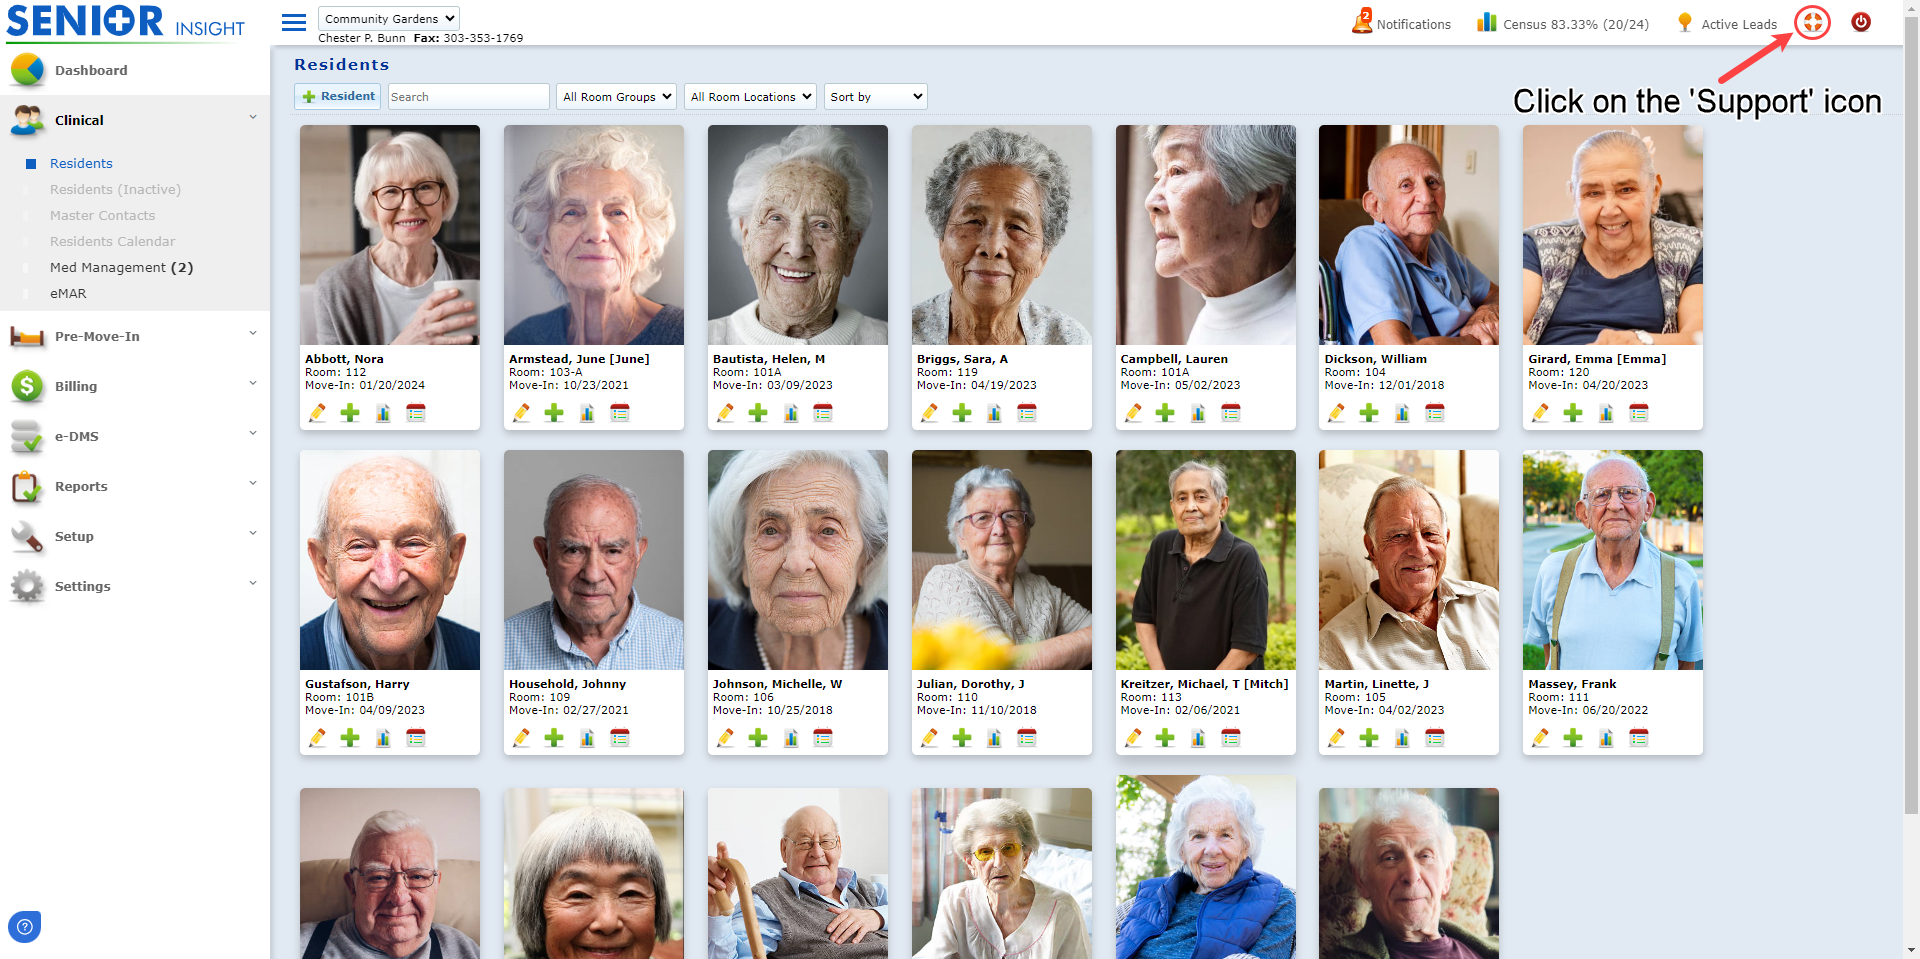
Task: Open the All Room Groups dropdown
Action: (616, 96)
